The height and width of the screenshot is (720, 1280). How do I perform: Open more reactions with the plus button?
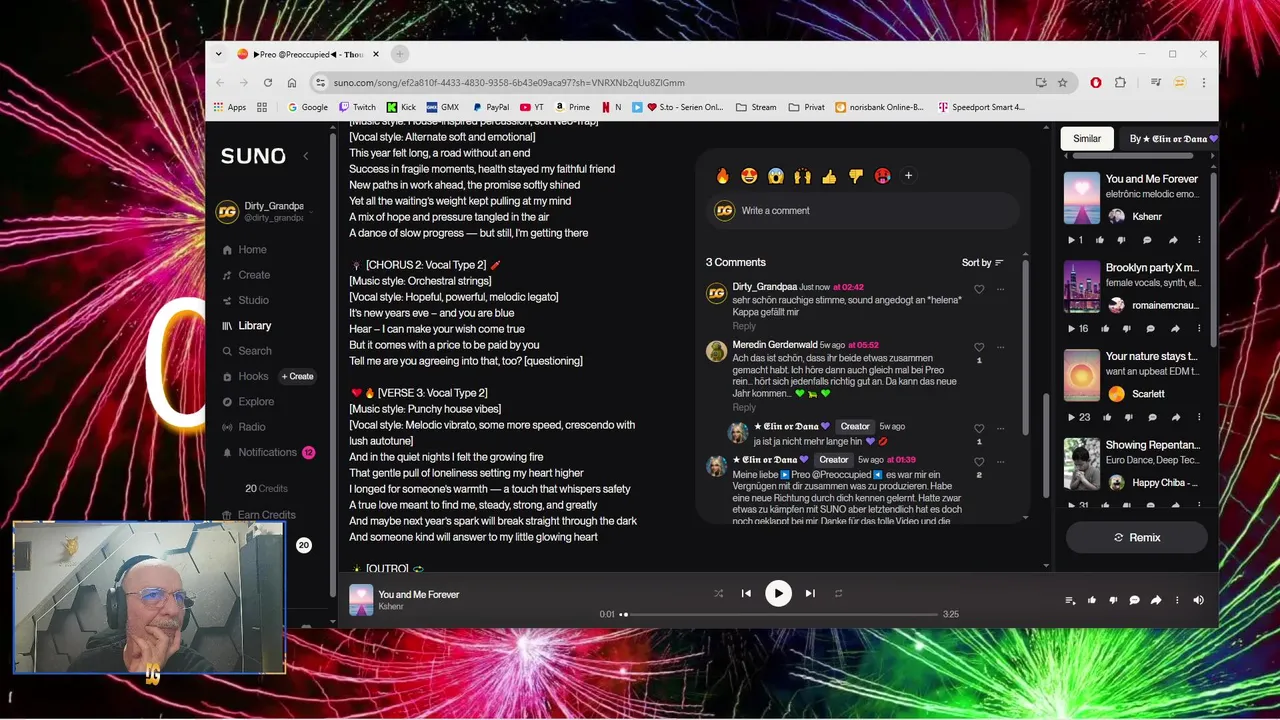(908, 176)
